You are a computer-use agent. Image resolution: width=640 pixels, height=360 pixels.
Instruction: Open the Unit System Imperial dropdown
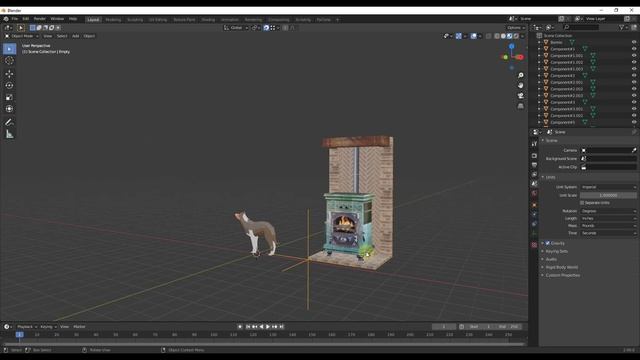[608, 187]
